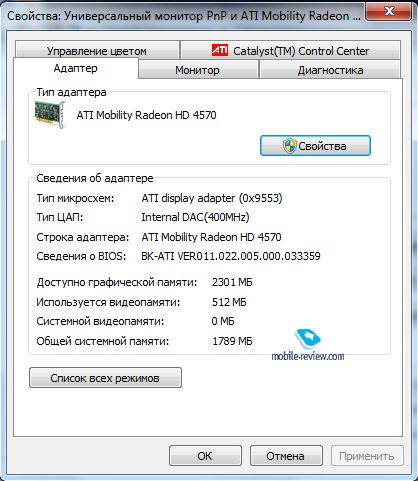Click the mobile-review.com watermark text
This screenshot has width=418, height=481.
click(308, 356)
